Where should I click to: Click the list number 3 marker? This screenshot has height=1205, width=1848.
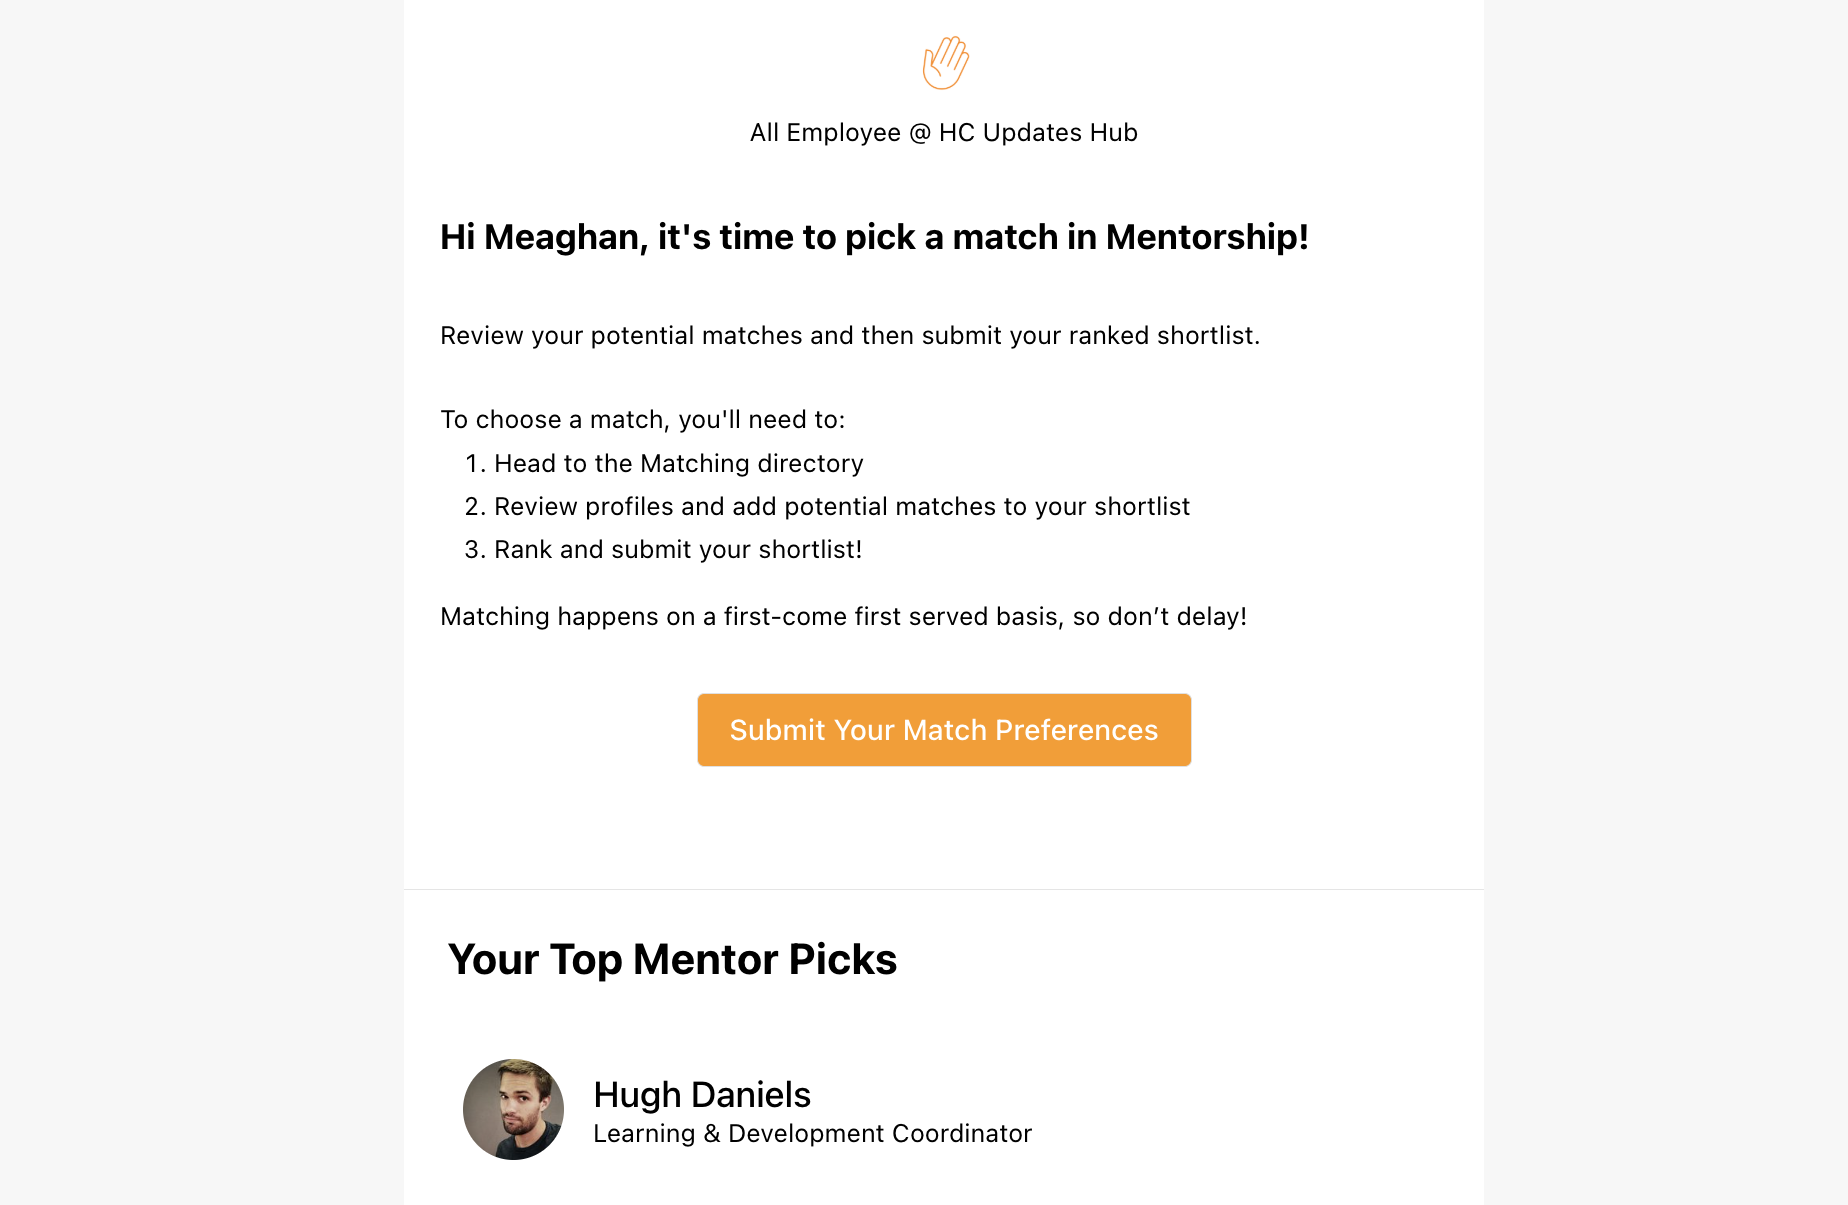click(474, 550)
